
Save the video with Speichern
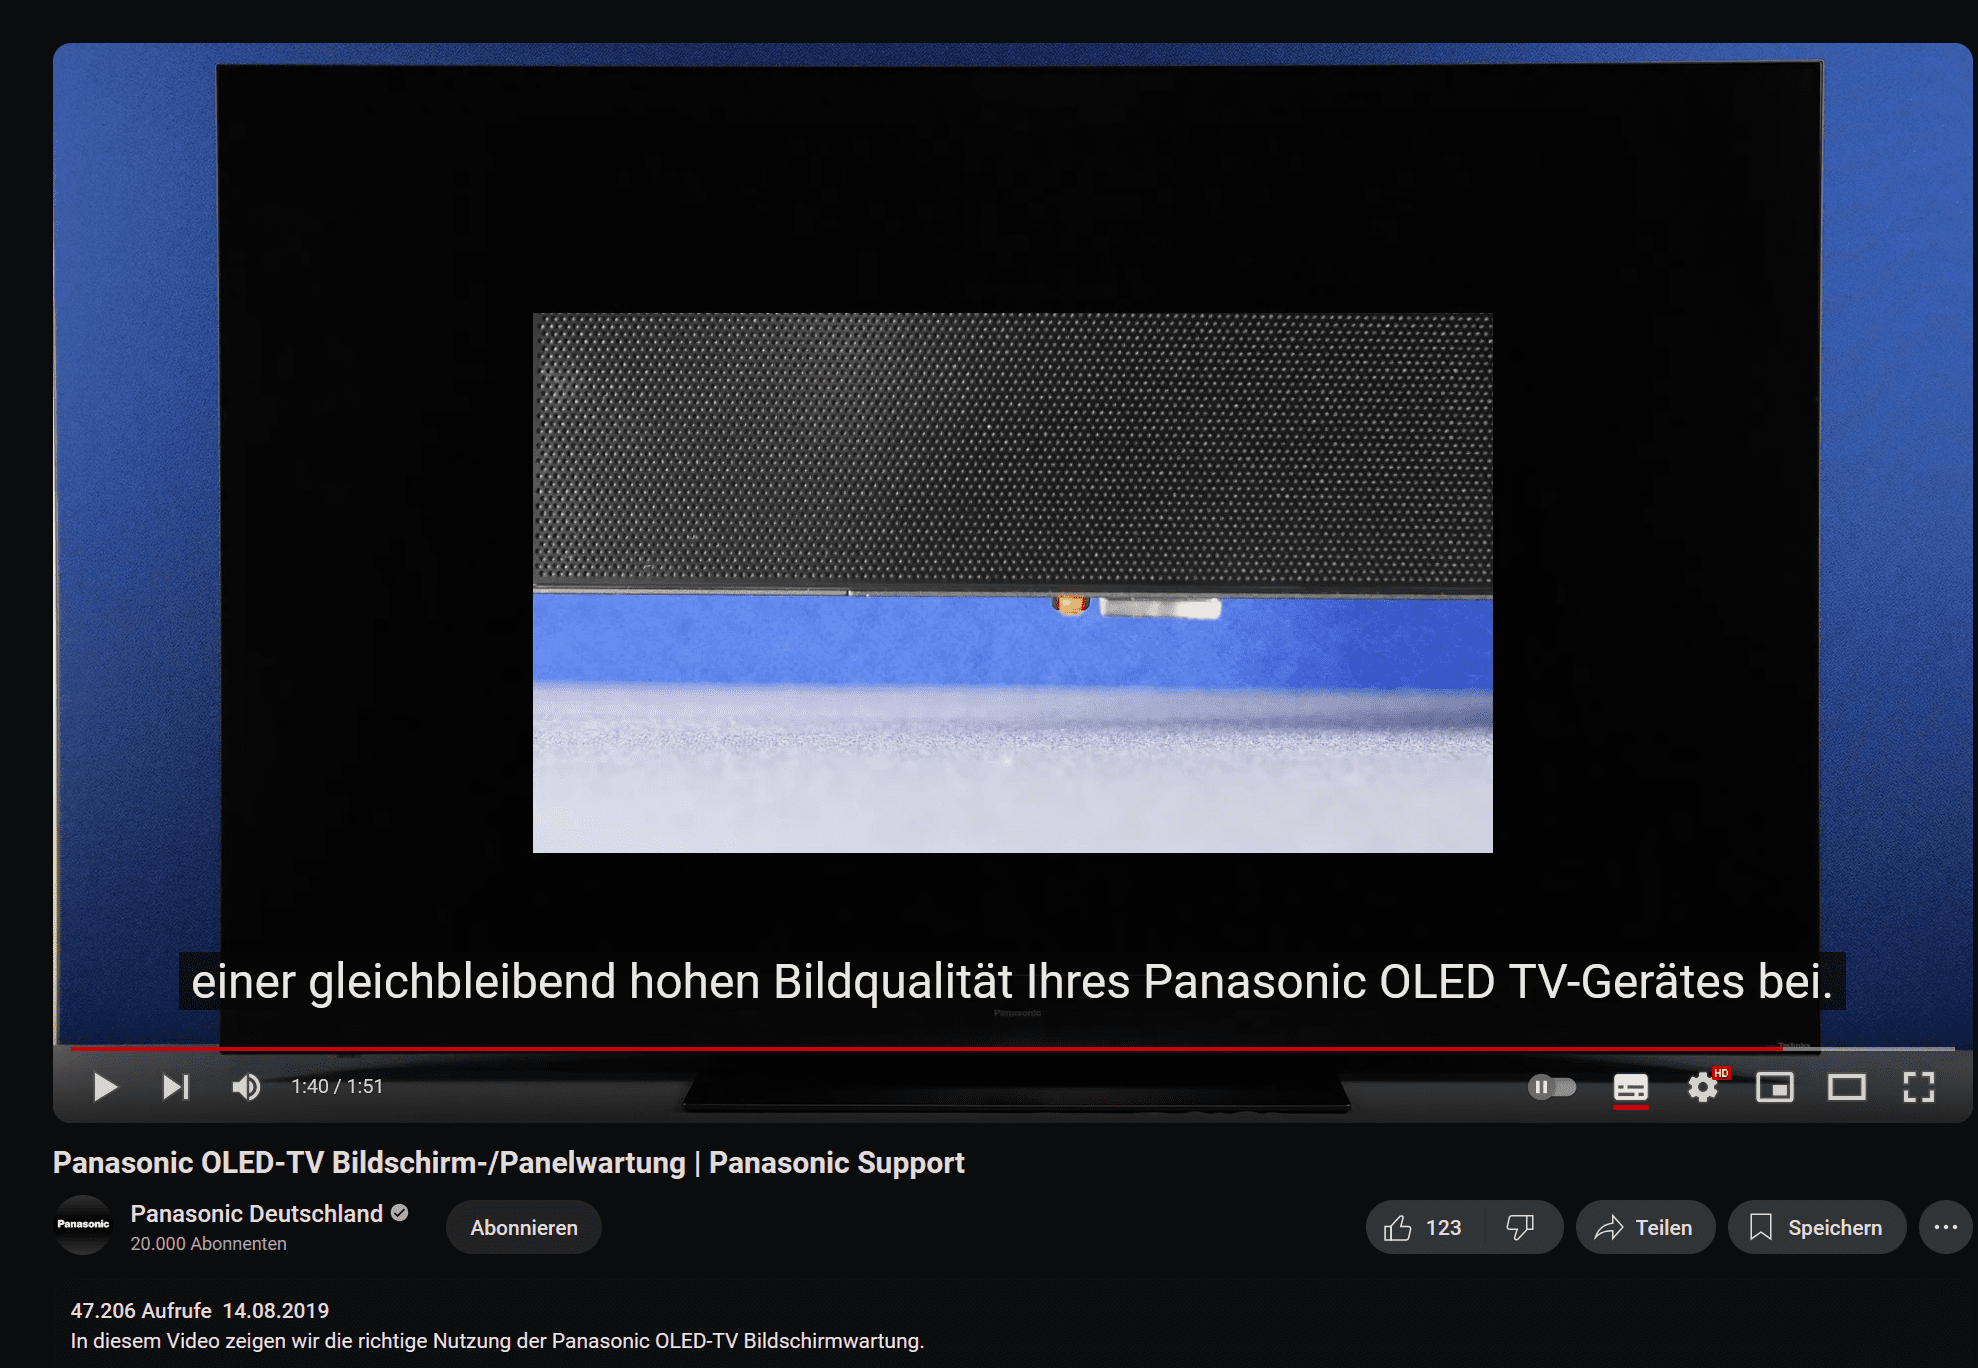click(x=1817, y=1227)
